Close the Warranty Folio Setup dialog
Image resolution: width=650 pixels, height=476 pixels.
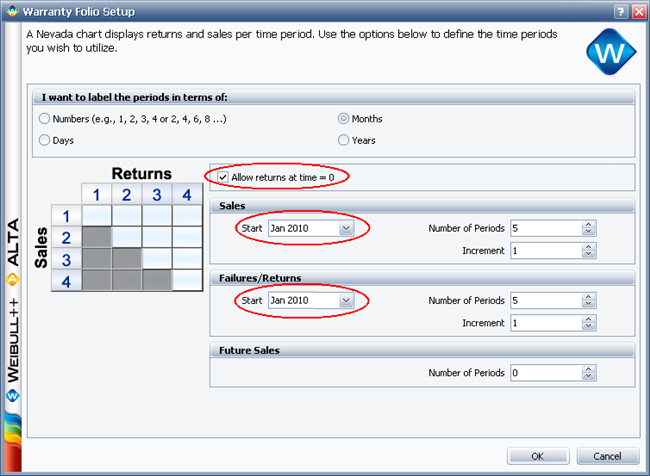pyautogui.click(x=638, y=11)
